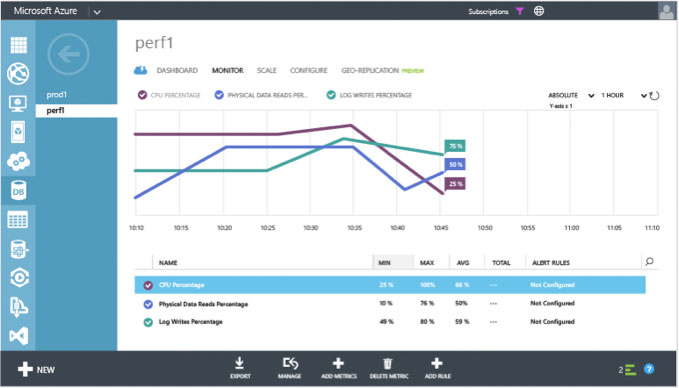Viewport: 679px width, 388px height.
Task: Open the help question mark icon
Action: point(649,369)
